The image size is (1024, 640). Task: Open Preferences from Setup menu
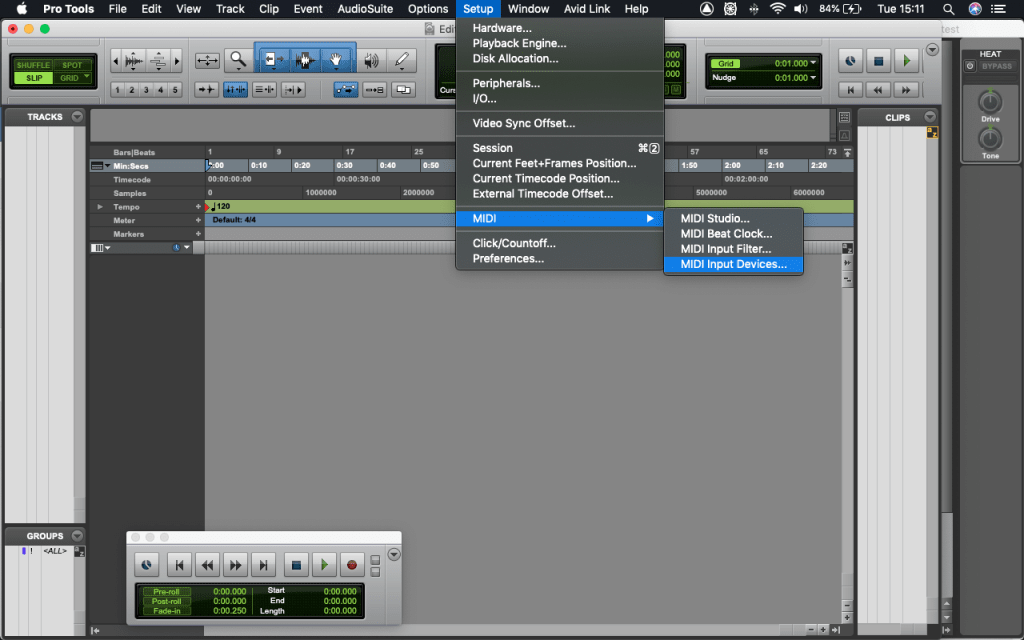(560, 259)
